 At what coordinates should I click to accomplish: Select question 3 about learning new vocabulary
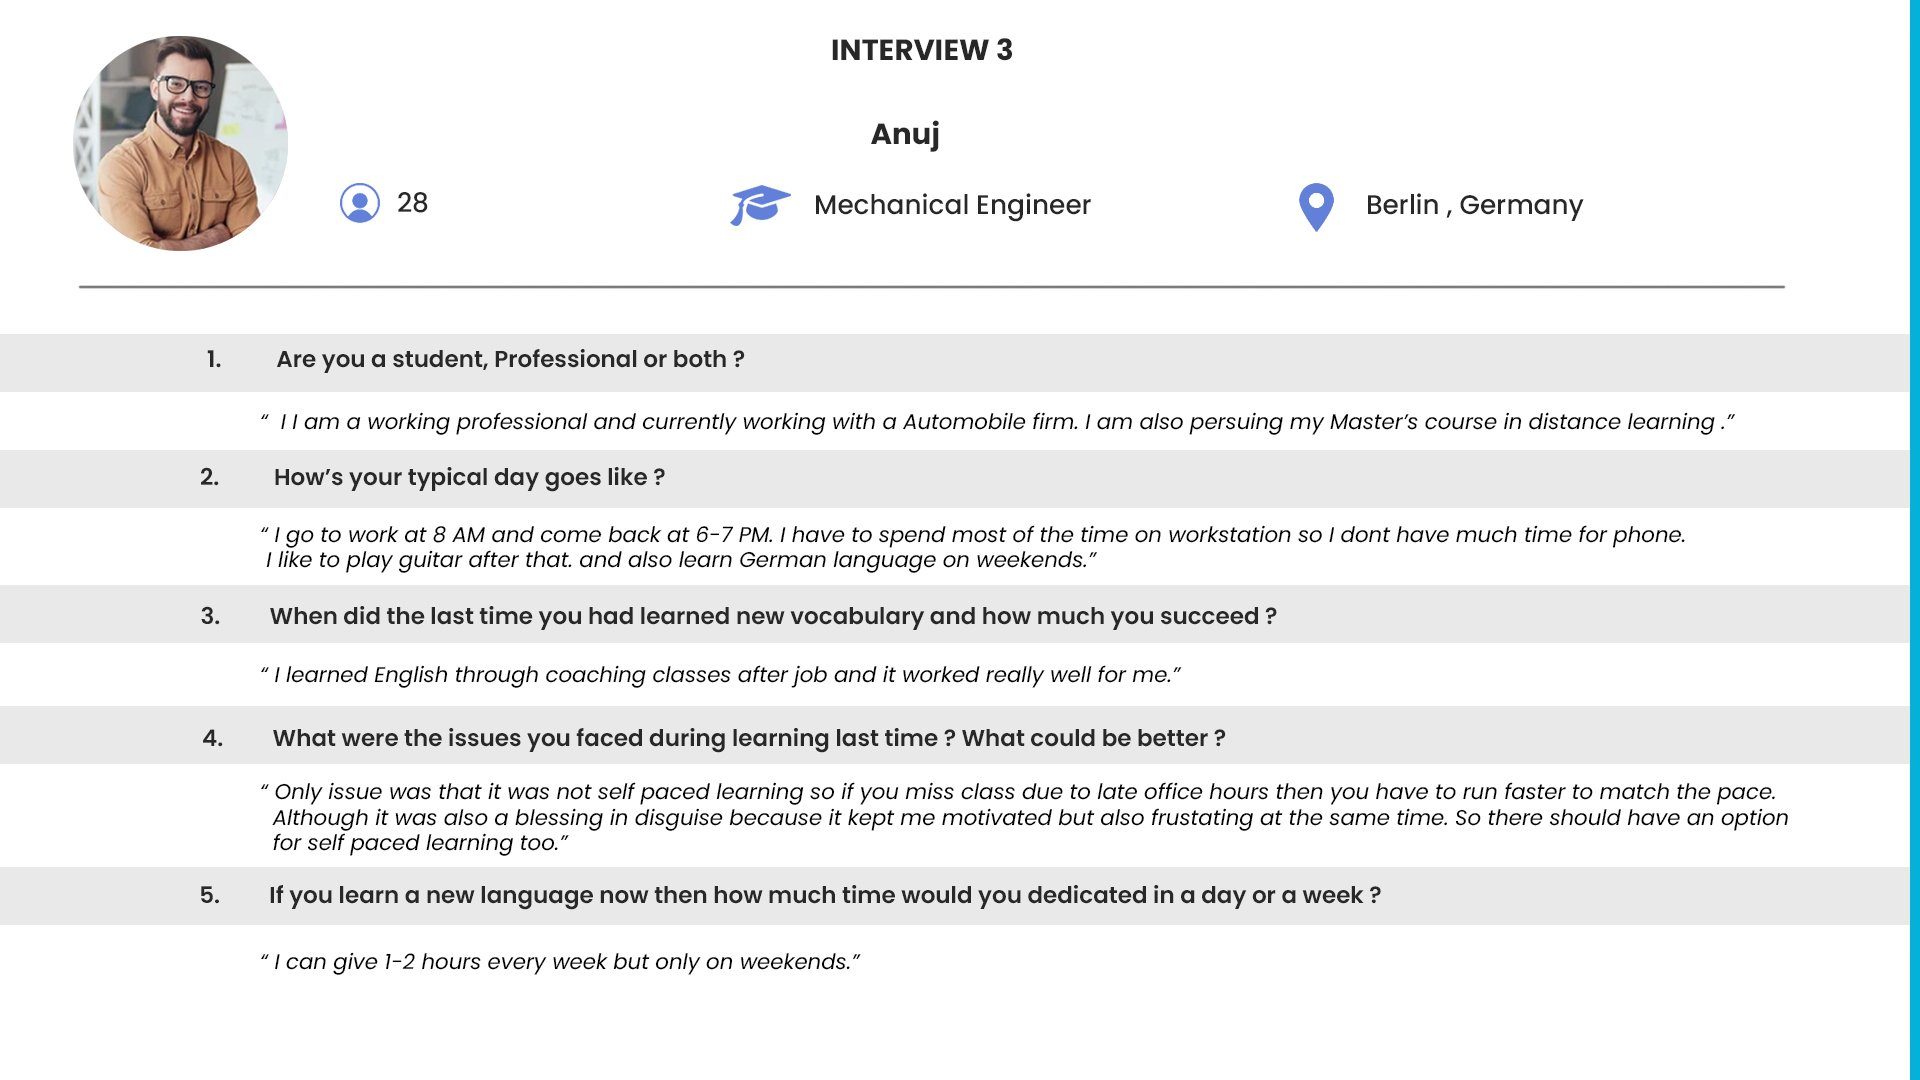click(x=773, y=616)
